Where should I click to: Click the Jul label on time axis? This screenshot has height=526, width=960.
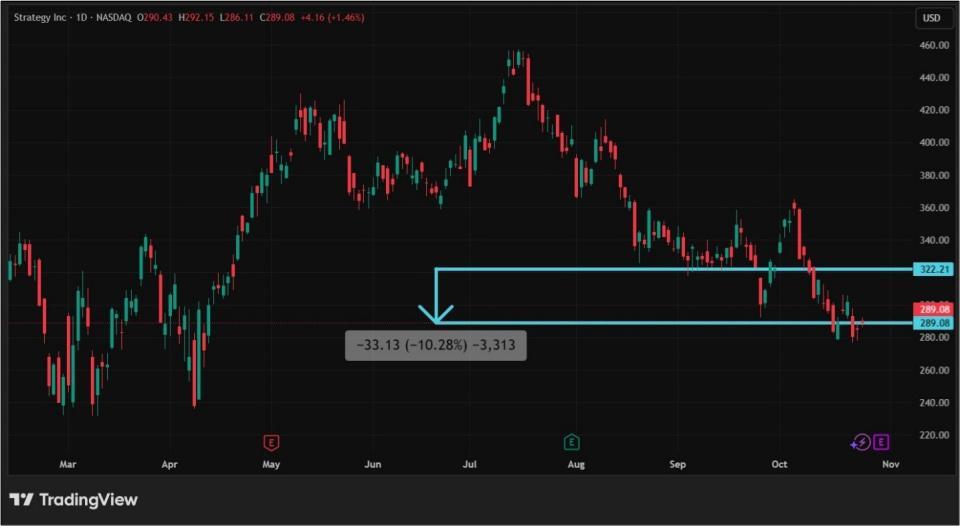(470, 465)
